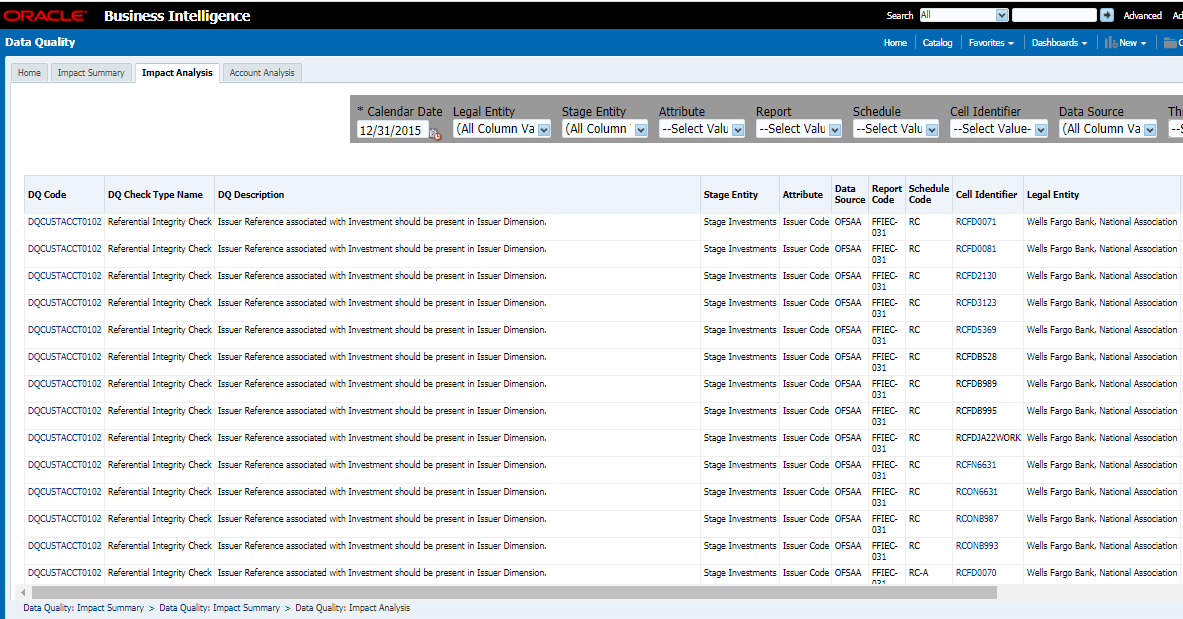Switch to the Home tab
Image resolution: width=1183 pixels, height=619 pixels.
(29, 72)
